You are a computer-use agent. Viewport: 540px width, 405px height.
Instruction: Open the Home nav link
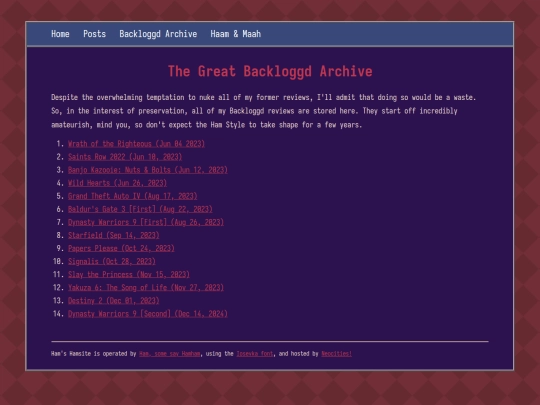60,34
